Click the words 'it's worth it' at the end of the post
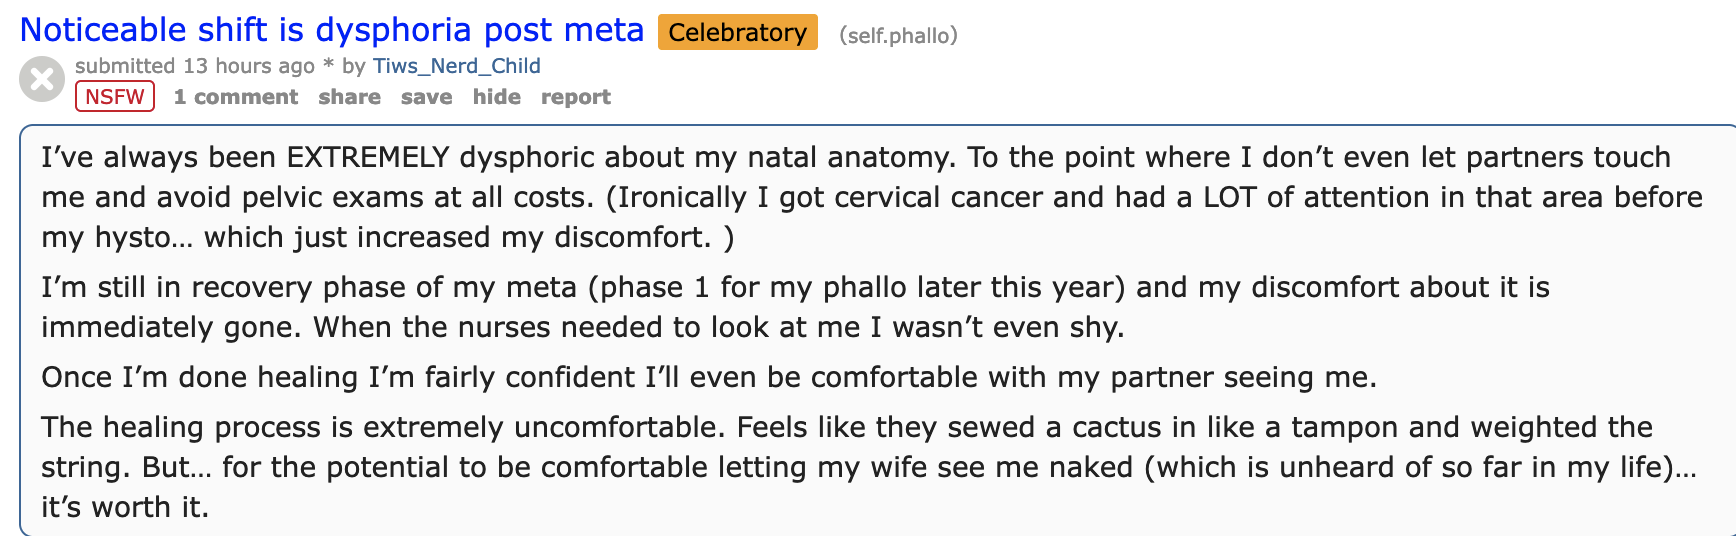This screenshot has height=536, width=1736. pyautogui.click(x=125, y=507)
